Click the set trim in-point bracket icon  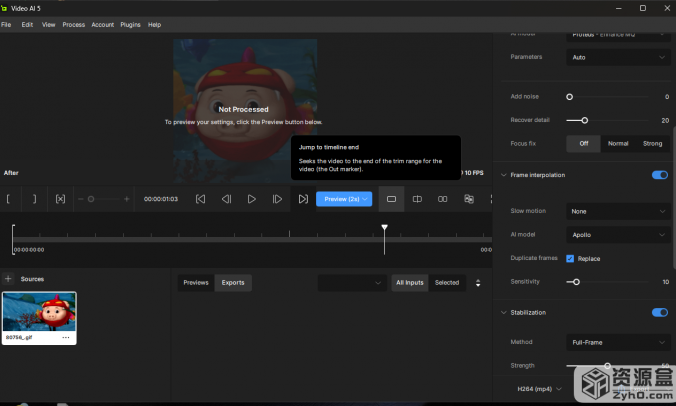click(x=9, y=199)
